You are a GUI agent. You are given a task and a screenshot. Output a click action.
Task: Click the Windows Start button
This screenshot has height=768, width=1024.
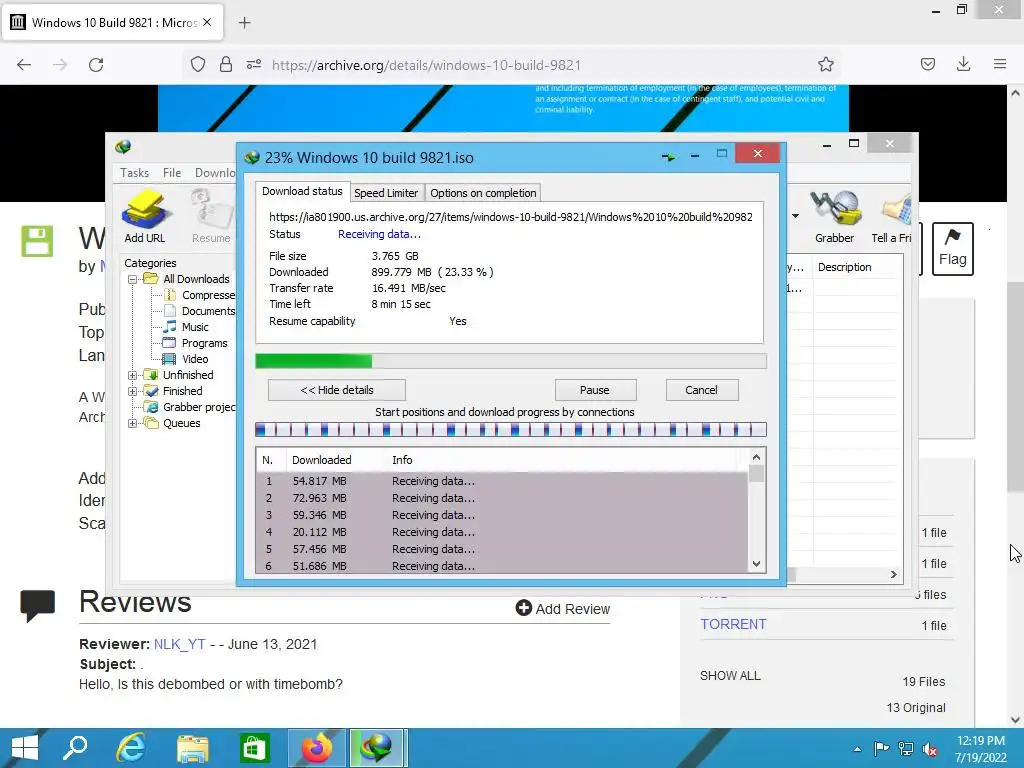click(25, 748)
